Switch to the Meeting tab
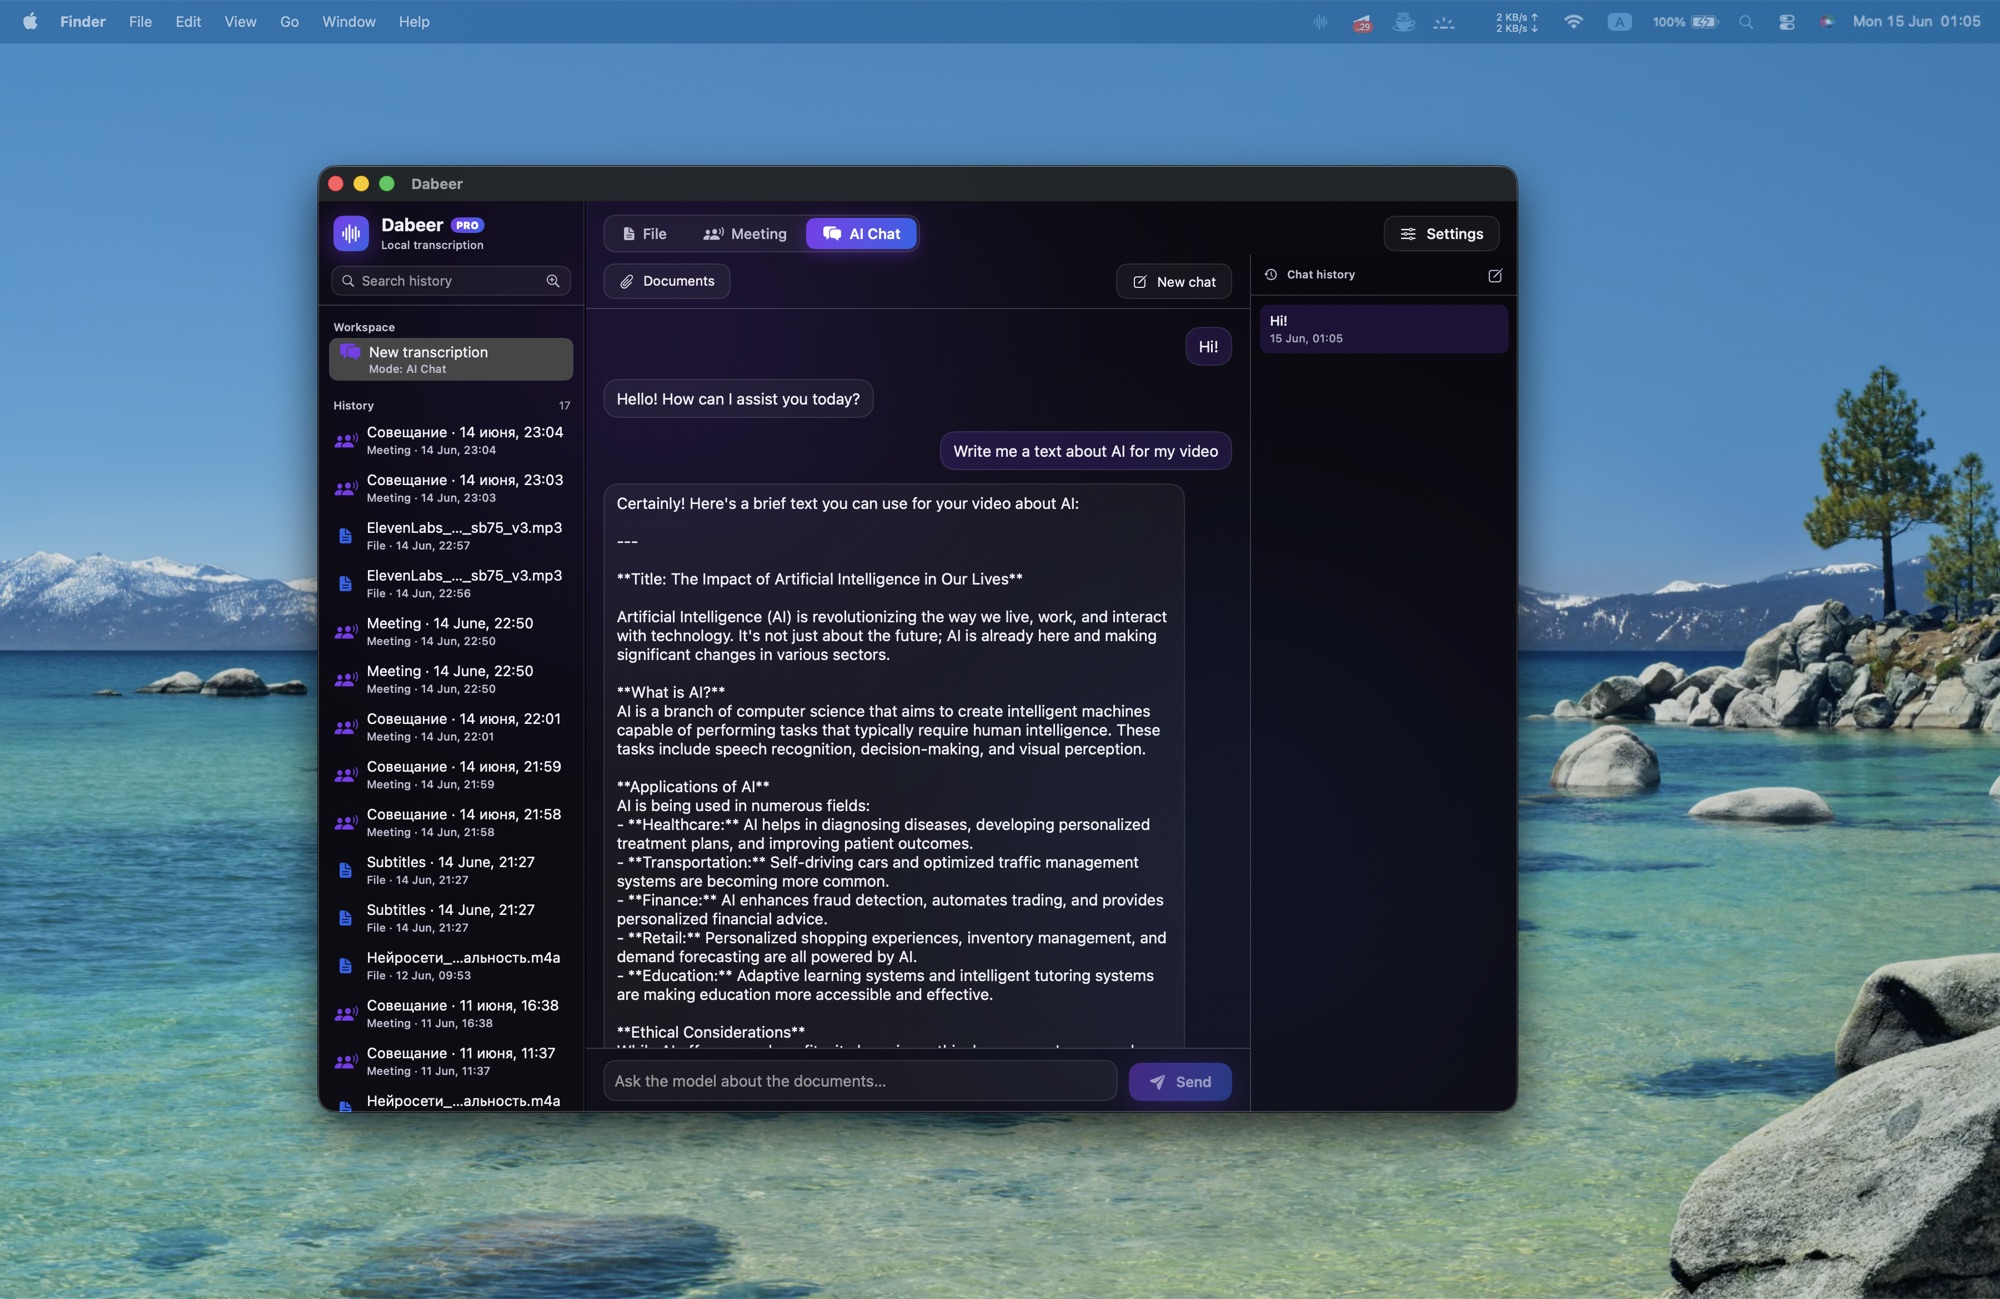The width and height of the screenshot is (2000, 1299). tap(745, 234)
